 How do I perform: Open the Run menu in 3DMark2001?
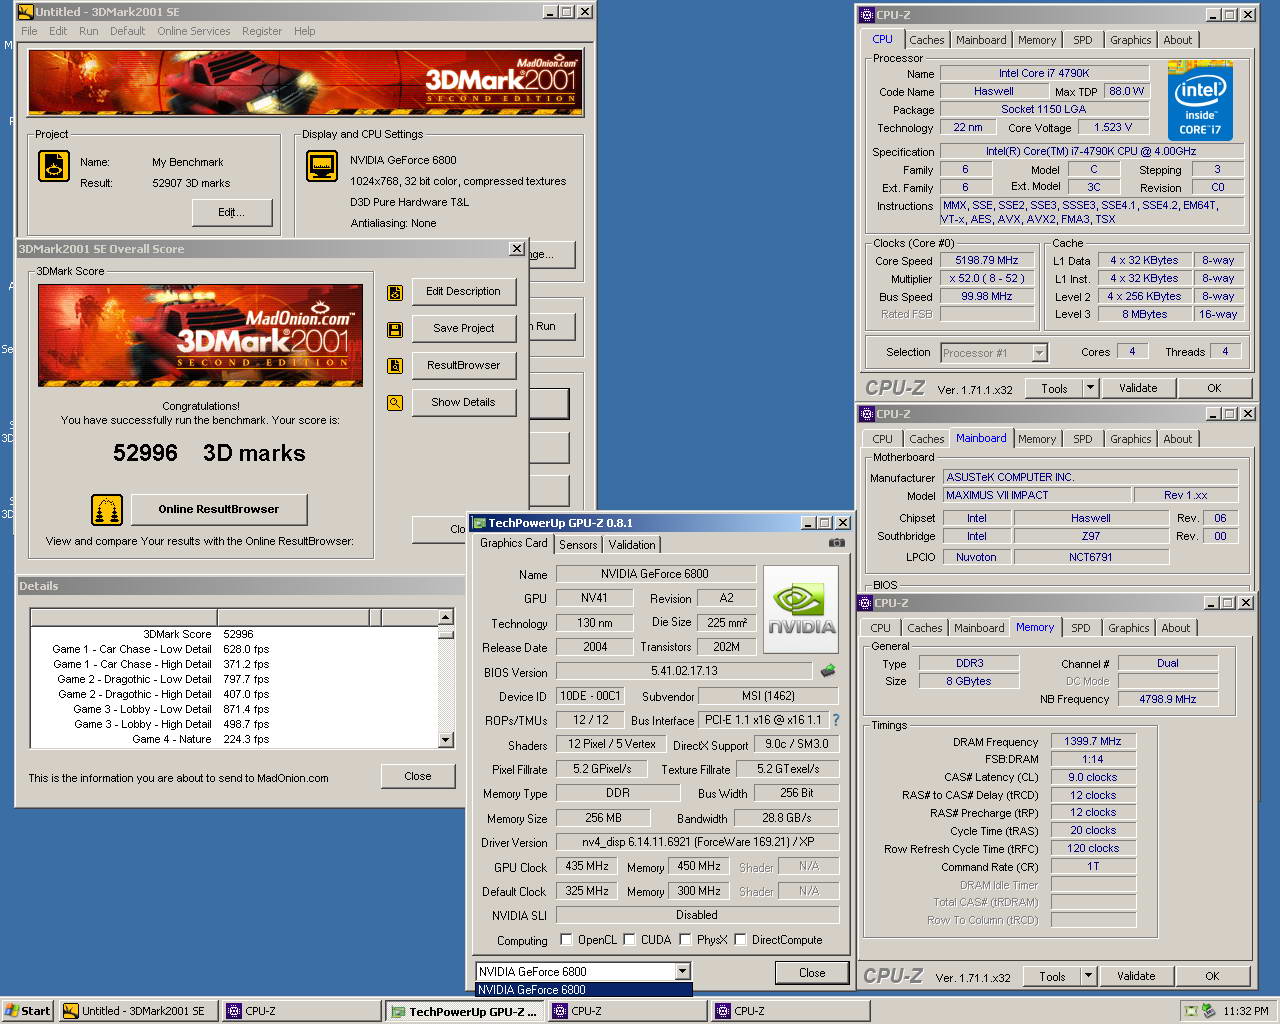point(89,31)
